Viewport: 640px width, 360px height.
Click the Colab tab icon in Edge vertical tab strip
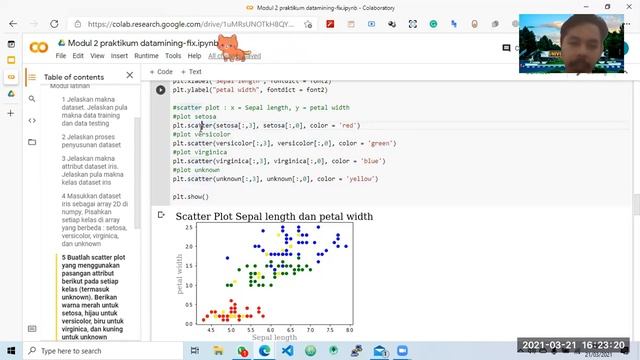coord(11,77)
